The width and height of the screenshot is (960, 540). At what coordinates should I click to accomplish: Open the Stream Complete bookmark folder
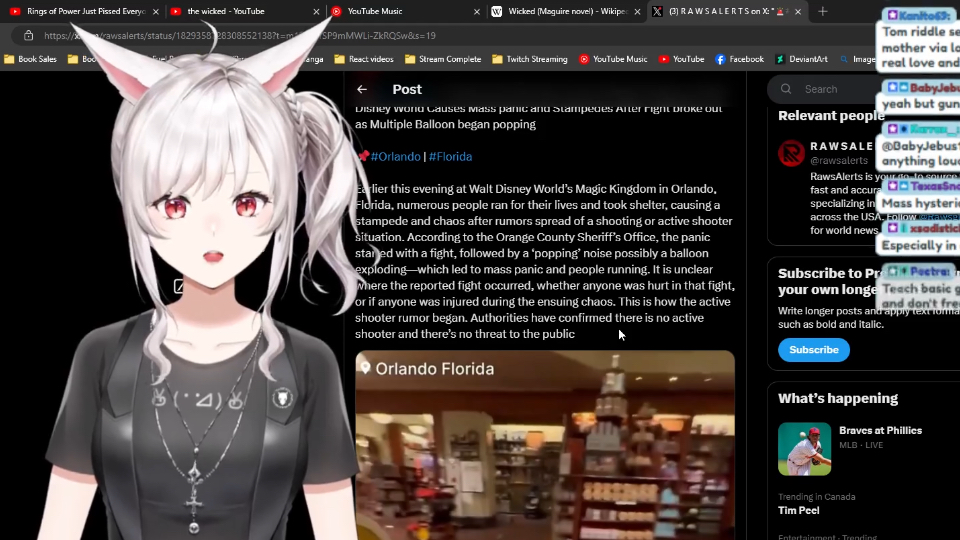(x=443, y=59)
